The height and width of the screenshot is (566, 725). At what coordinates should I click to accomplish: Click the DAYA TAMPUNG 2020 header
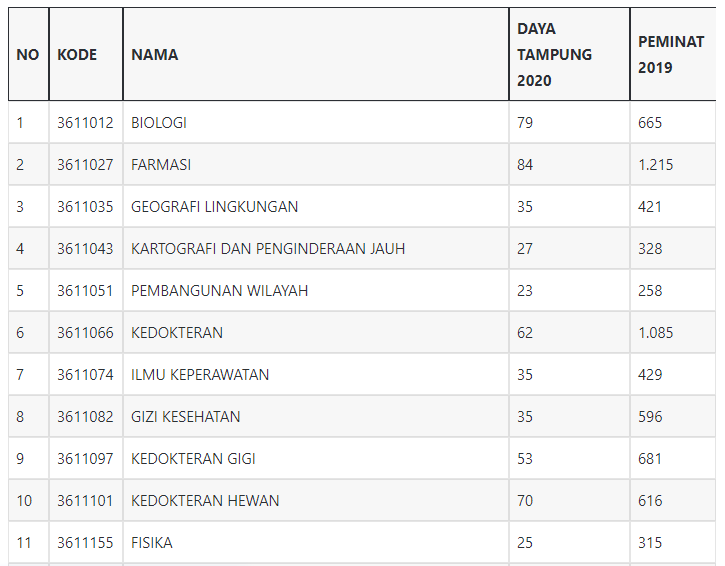[x=554, y=55]
